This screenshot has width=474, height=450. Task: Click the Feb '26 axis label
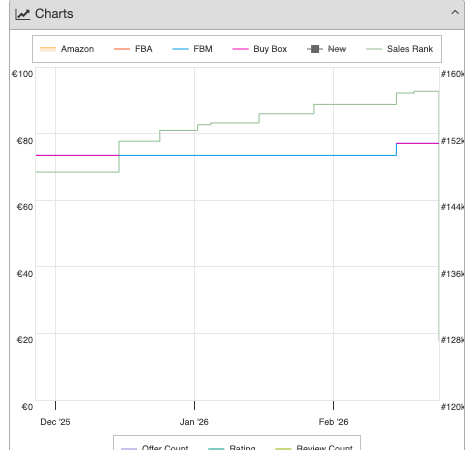333,422
